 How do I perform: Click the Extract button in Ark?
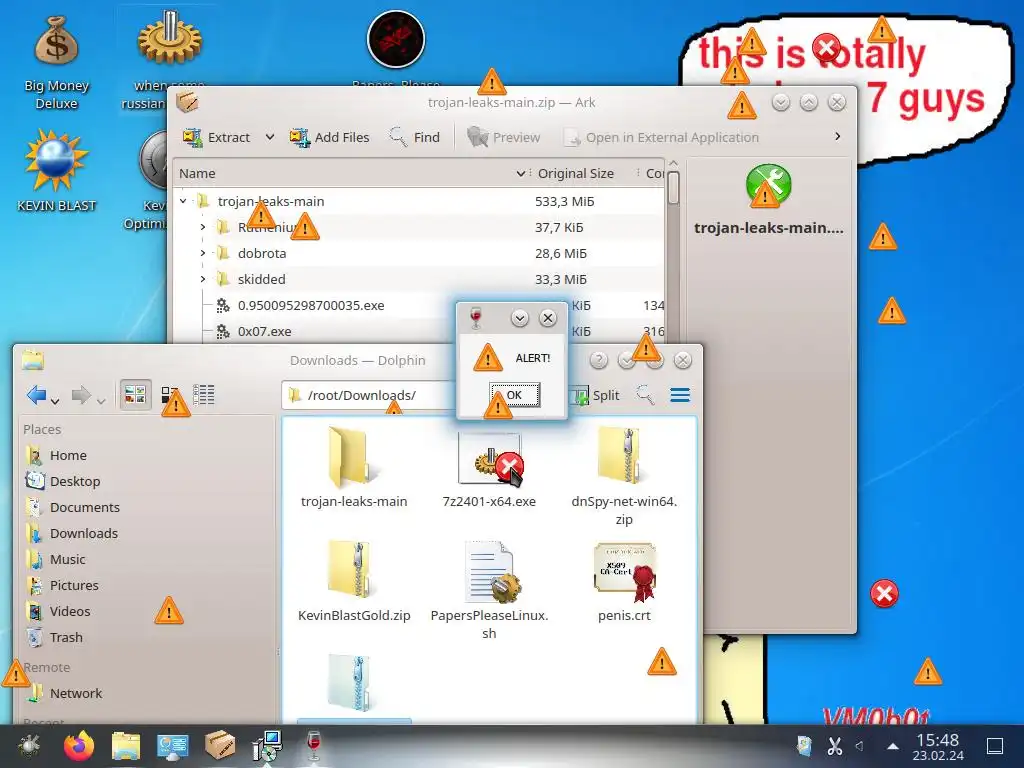(216, 137)
